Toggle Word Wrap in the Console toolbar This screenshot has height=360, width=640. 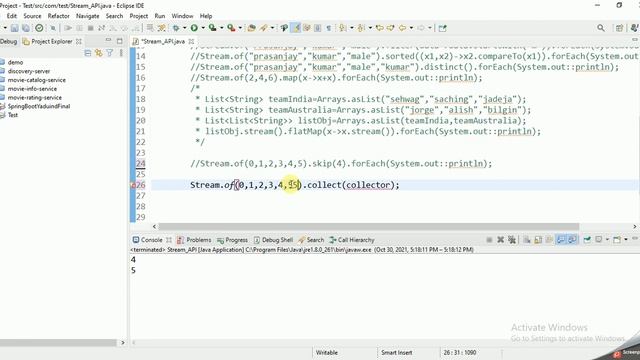tap(549, 240)
